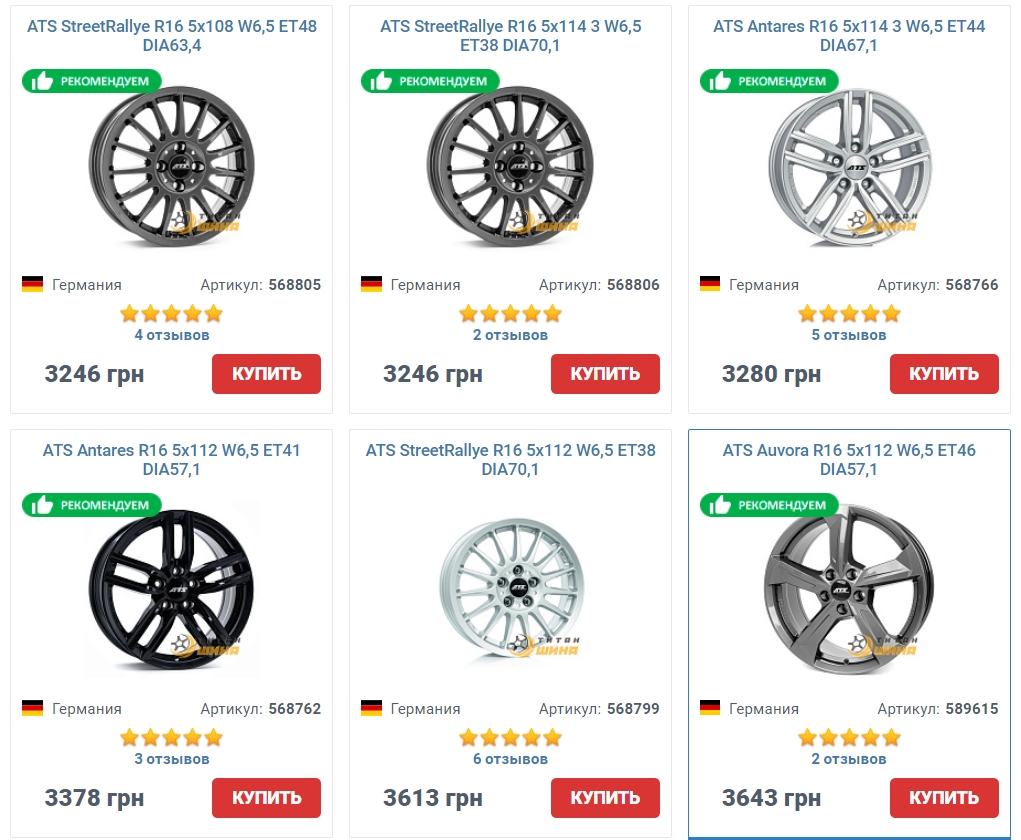
Task: Click the Рекомендуем badge on black ATS Antares
Action: pyautogui.click(x=92, y=505)
